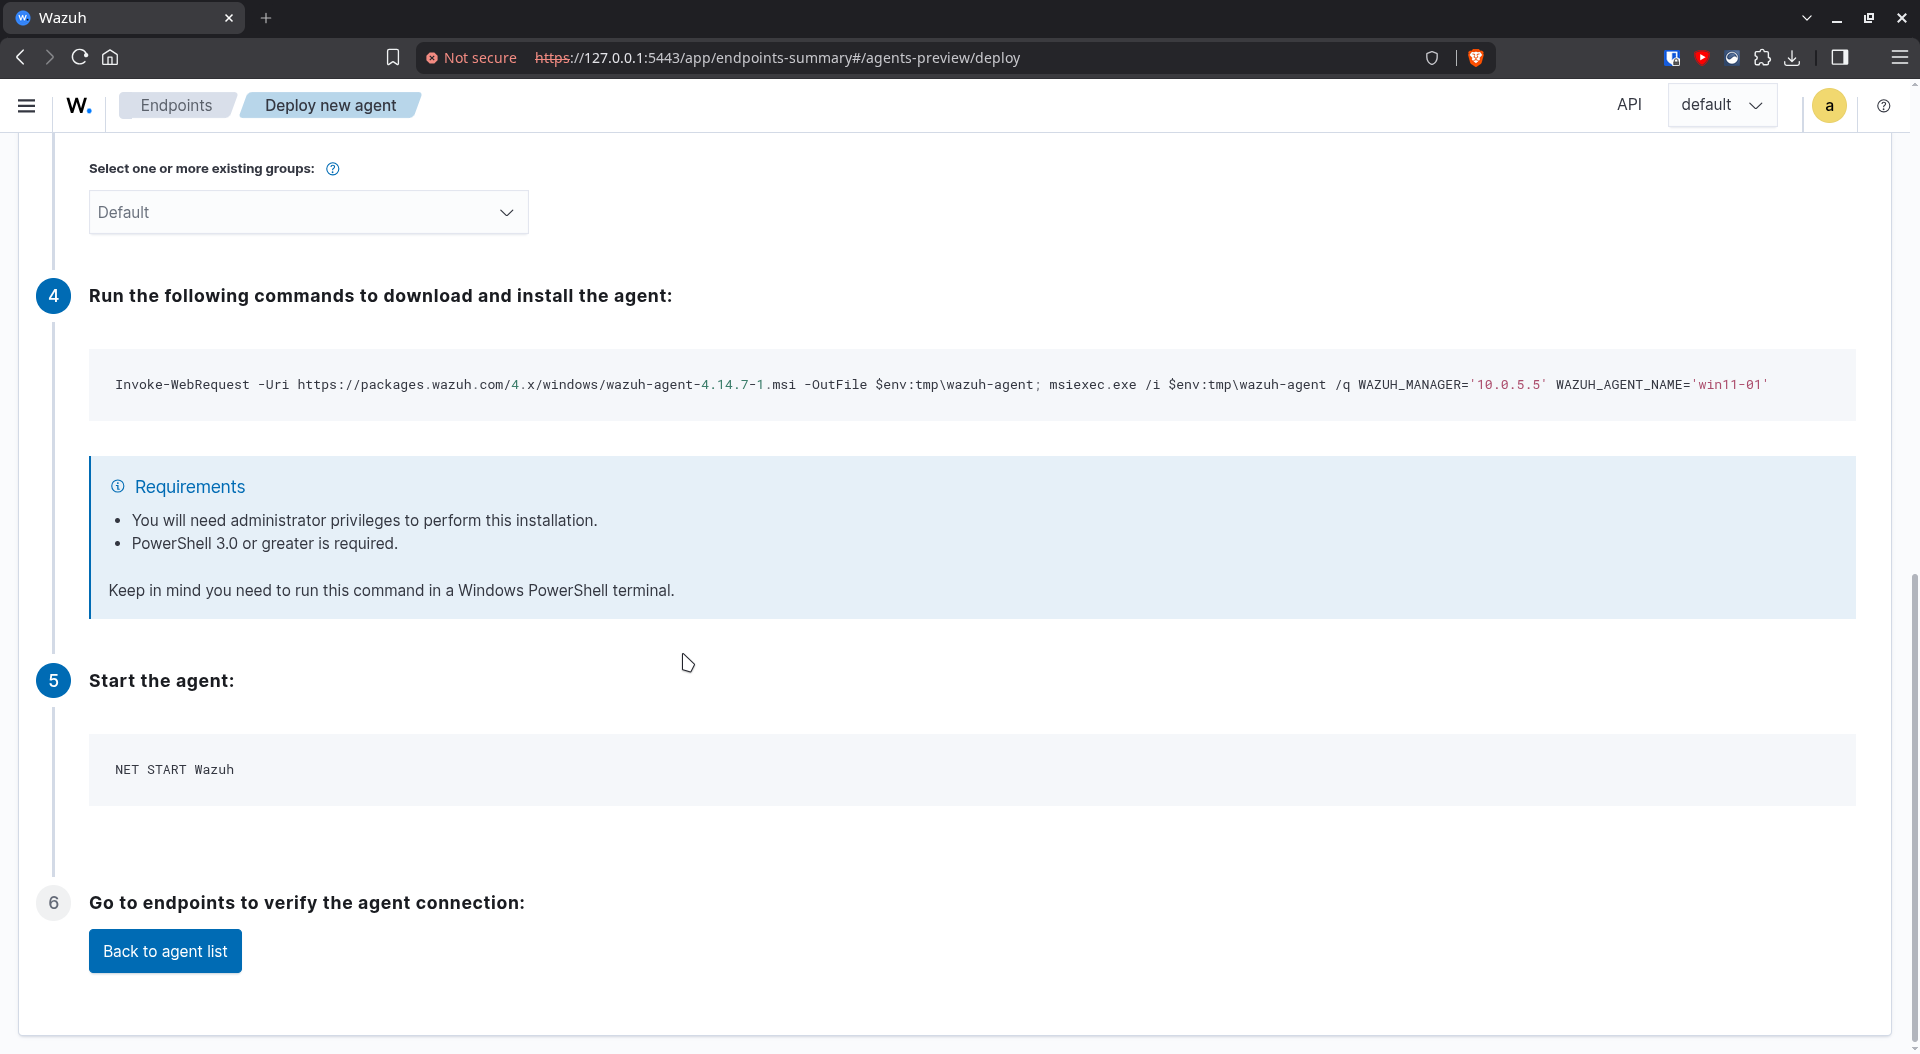This screenshot has width=1920, height=1054.
Task: Show groups help tooltip icon
Action: point(333,169)
